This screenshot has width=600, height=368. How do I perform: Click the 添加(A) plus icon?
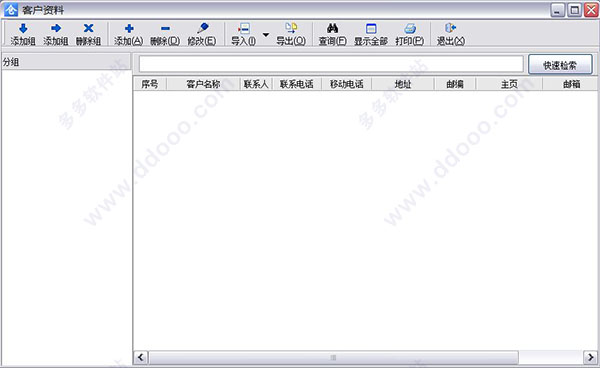click(129, 28)
